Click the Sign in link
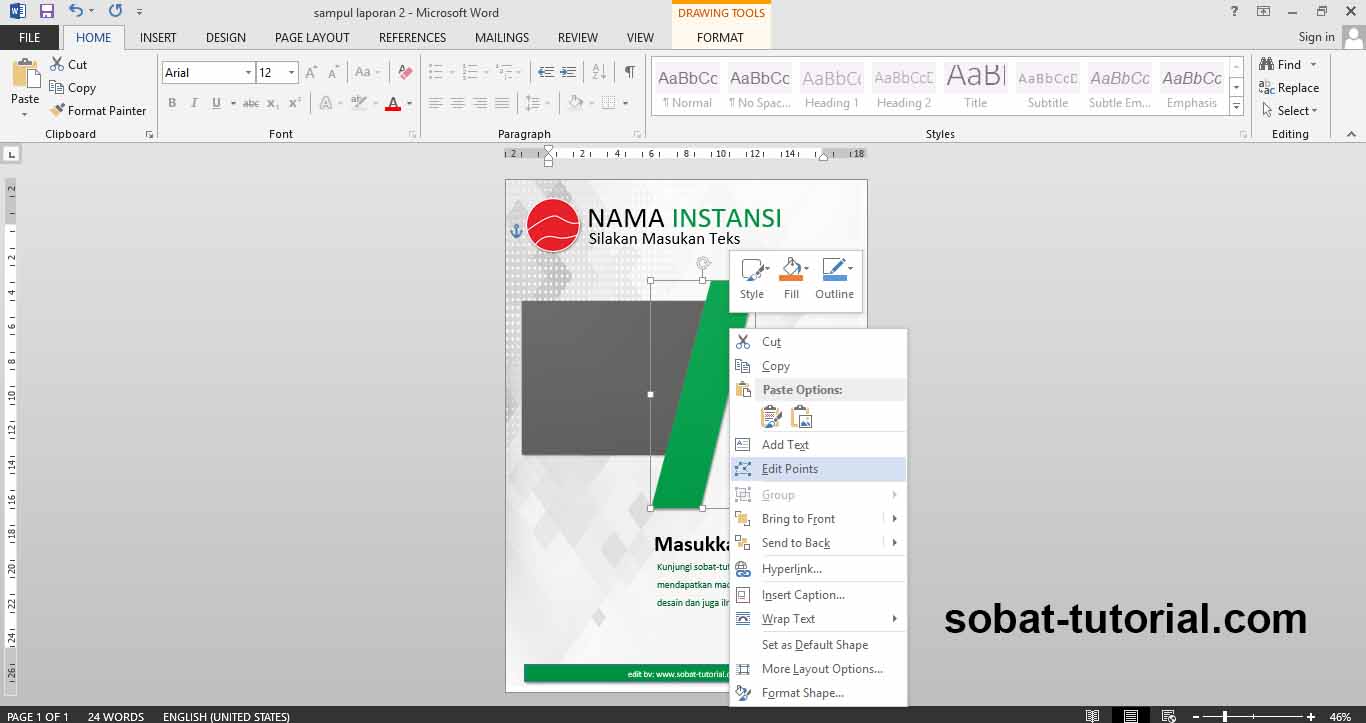The width and height of the screenshot is (1366, 723). 1316,37
